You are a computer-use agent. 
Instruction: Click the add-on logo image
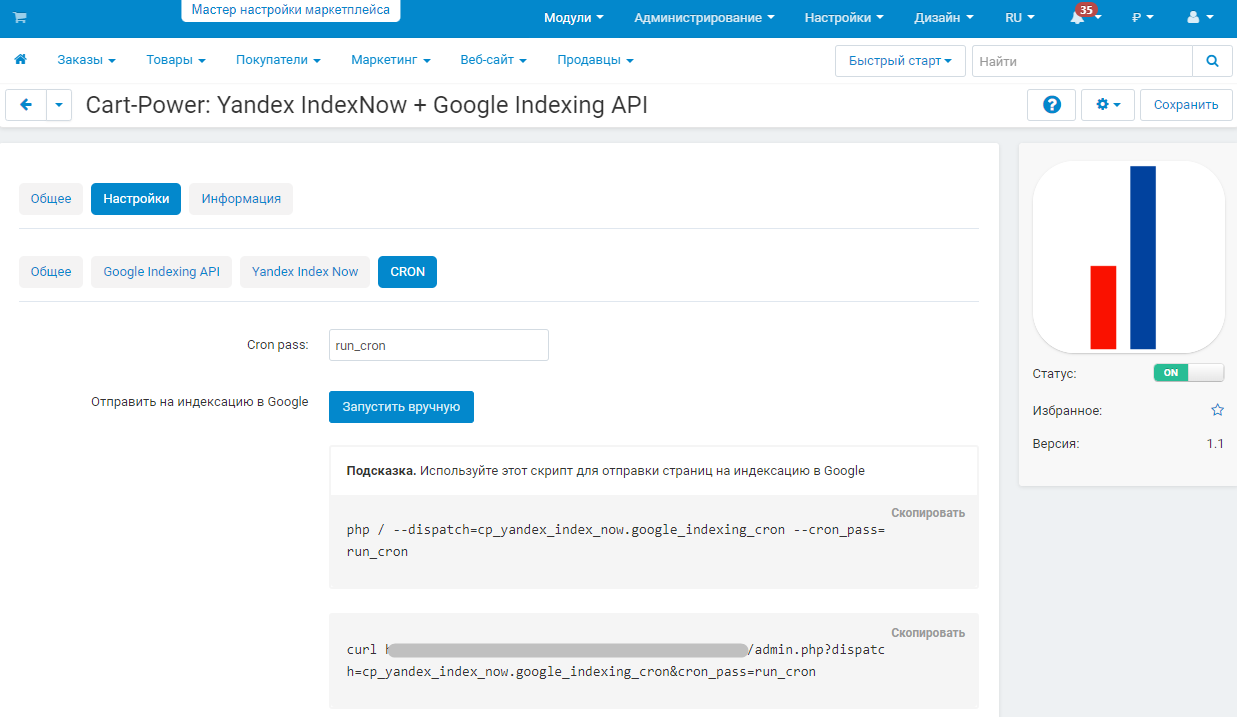tap(1128, 257)
